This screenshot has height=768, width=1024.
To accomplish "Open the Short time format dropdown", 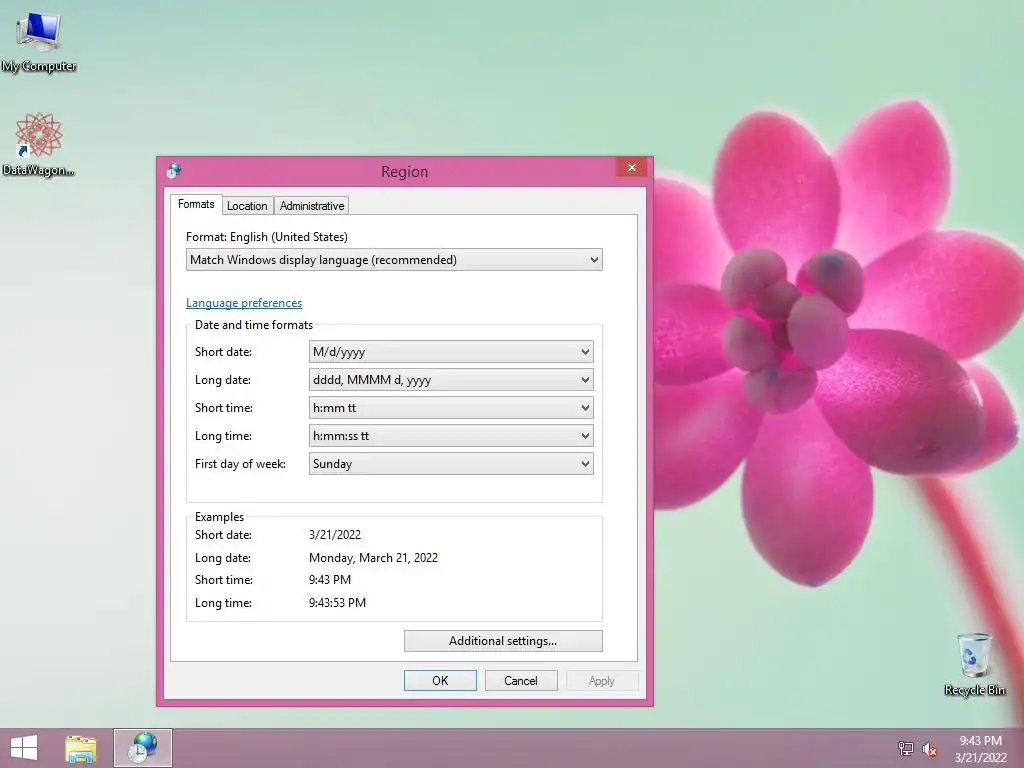I will point(451,408).
